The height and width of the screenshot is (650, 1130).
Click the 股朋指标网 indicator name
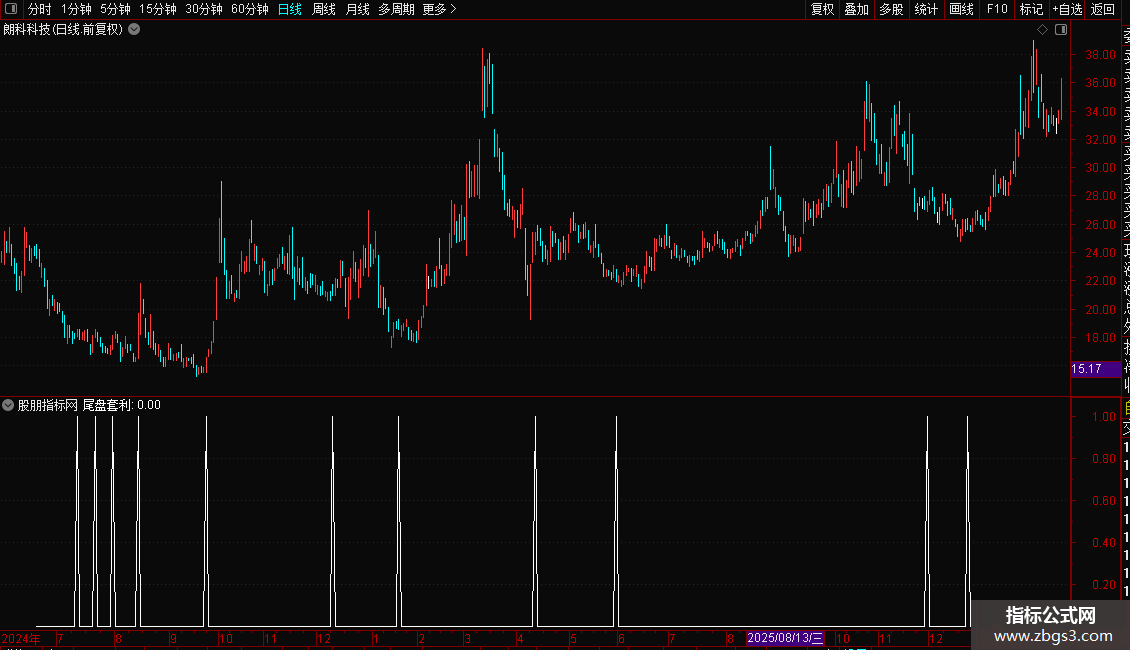tap(48, 405)
